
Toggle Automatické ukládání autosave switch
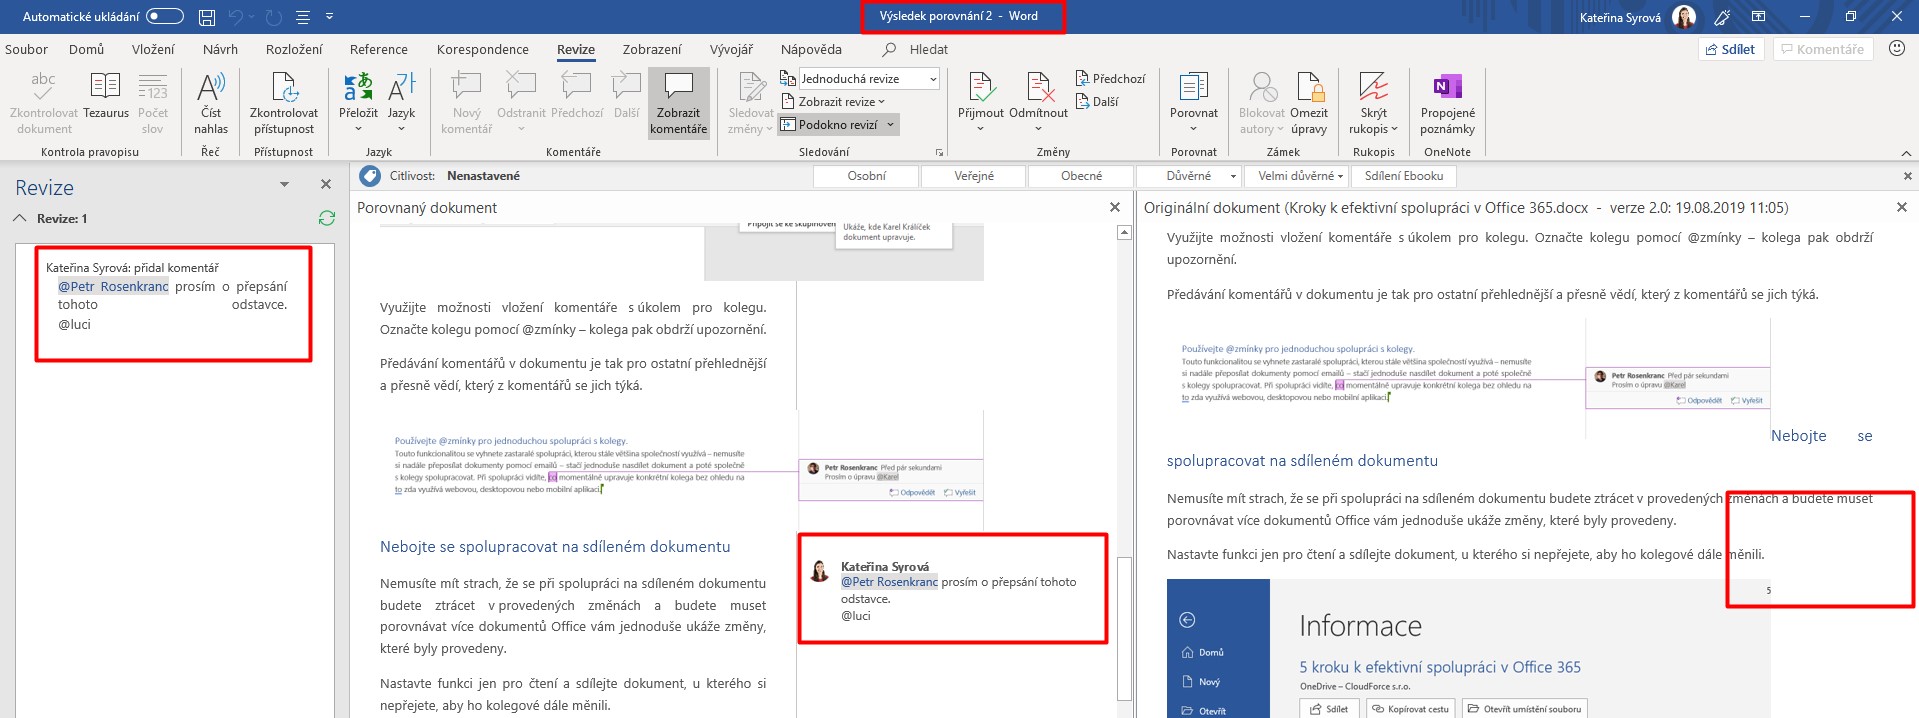(x=165, y=17)
